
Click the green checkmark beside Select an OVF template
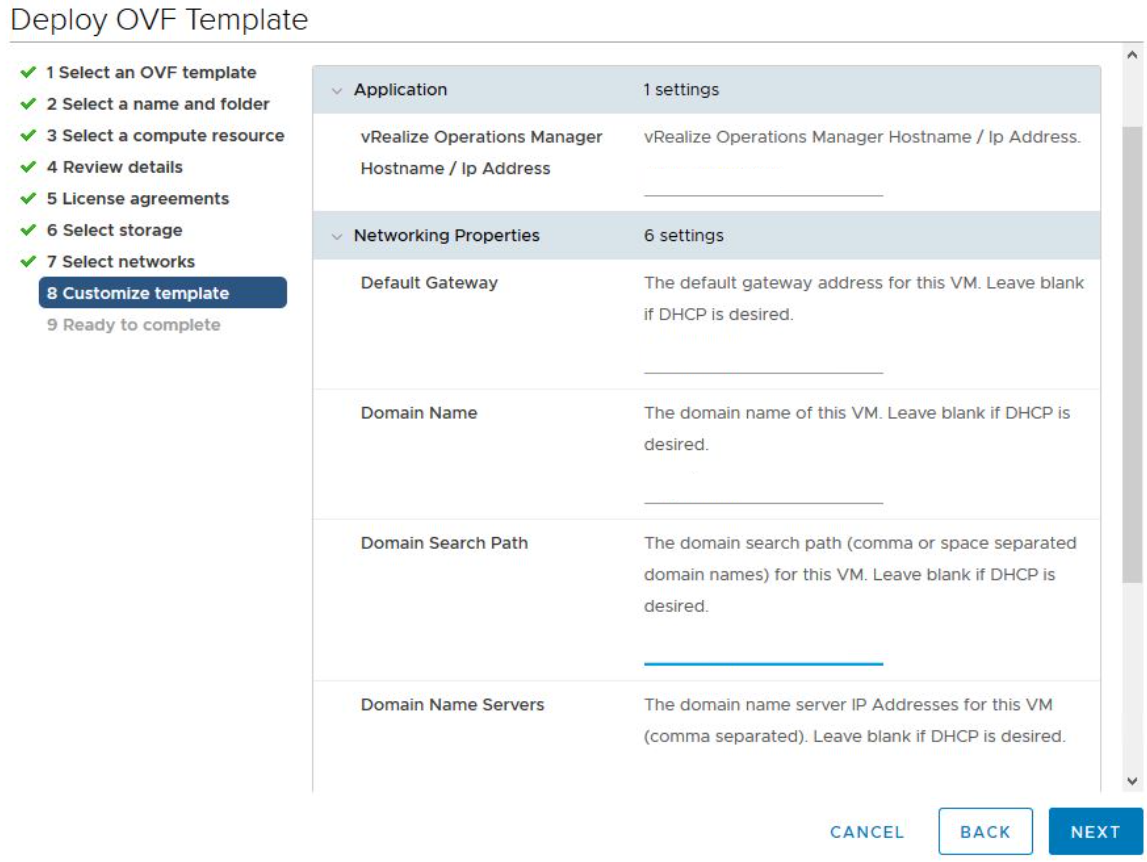[x=28, y=73]
